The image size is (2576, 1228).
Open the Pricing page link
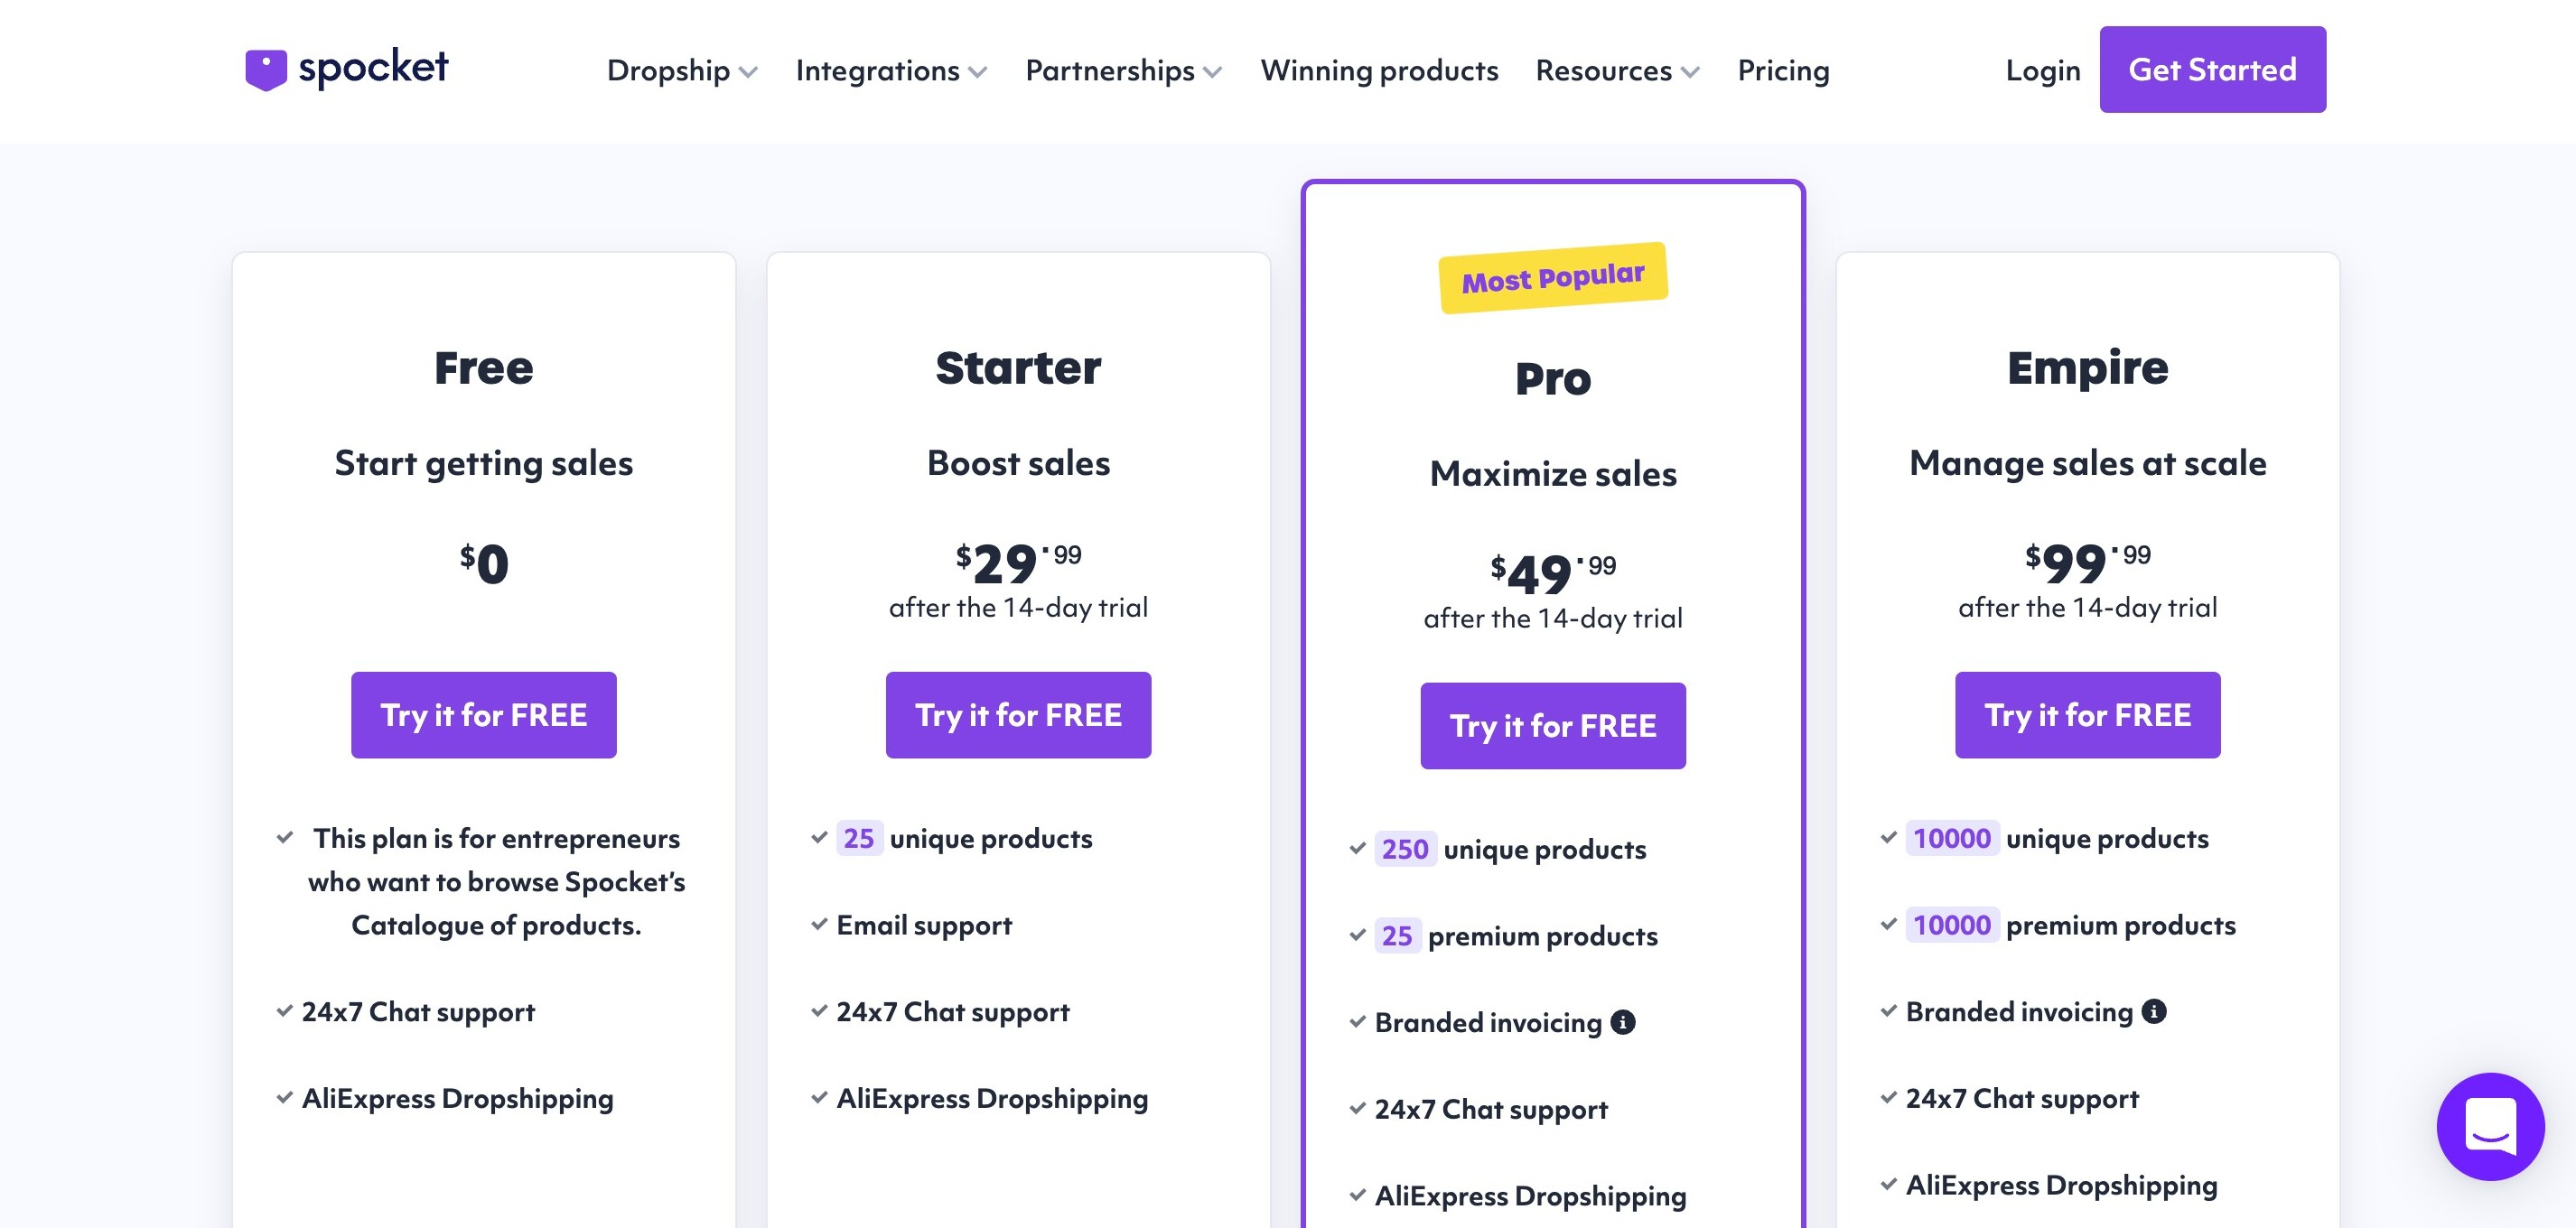pos(1782,71)
